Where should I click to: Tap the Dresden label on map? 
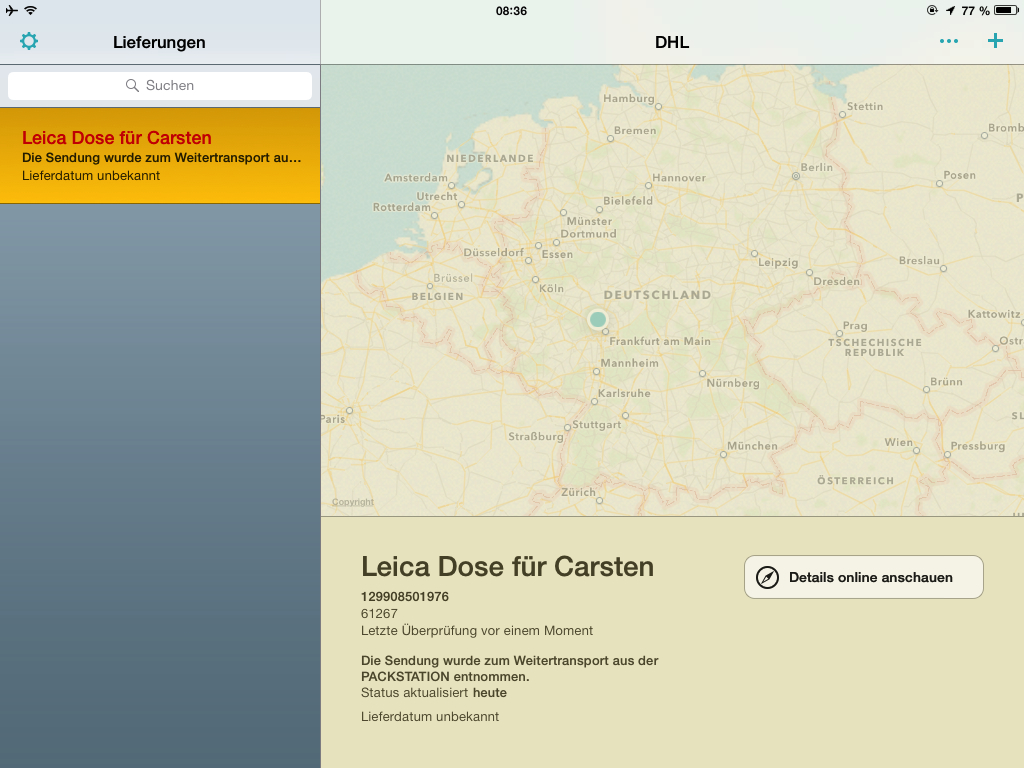tap(837, 281)
